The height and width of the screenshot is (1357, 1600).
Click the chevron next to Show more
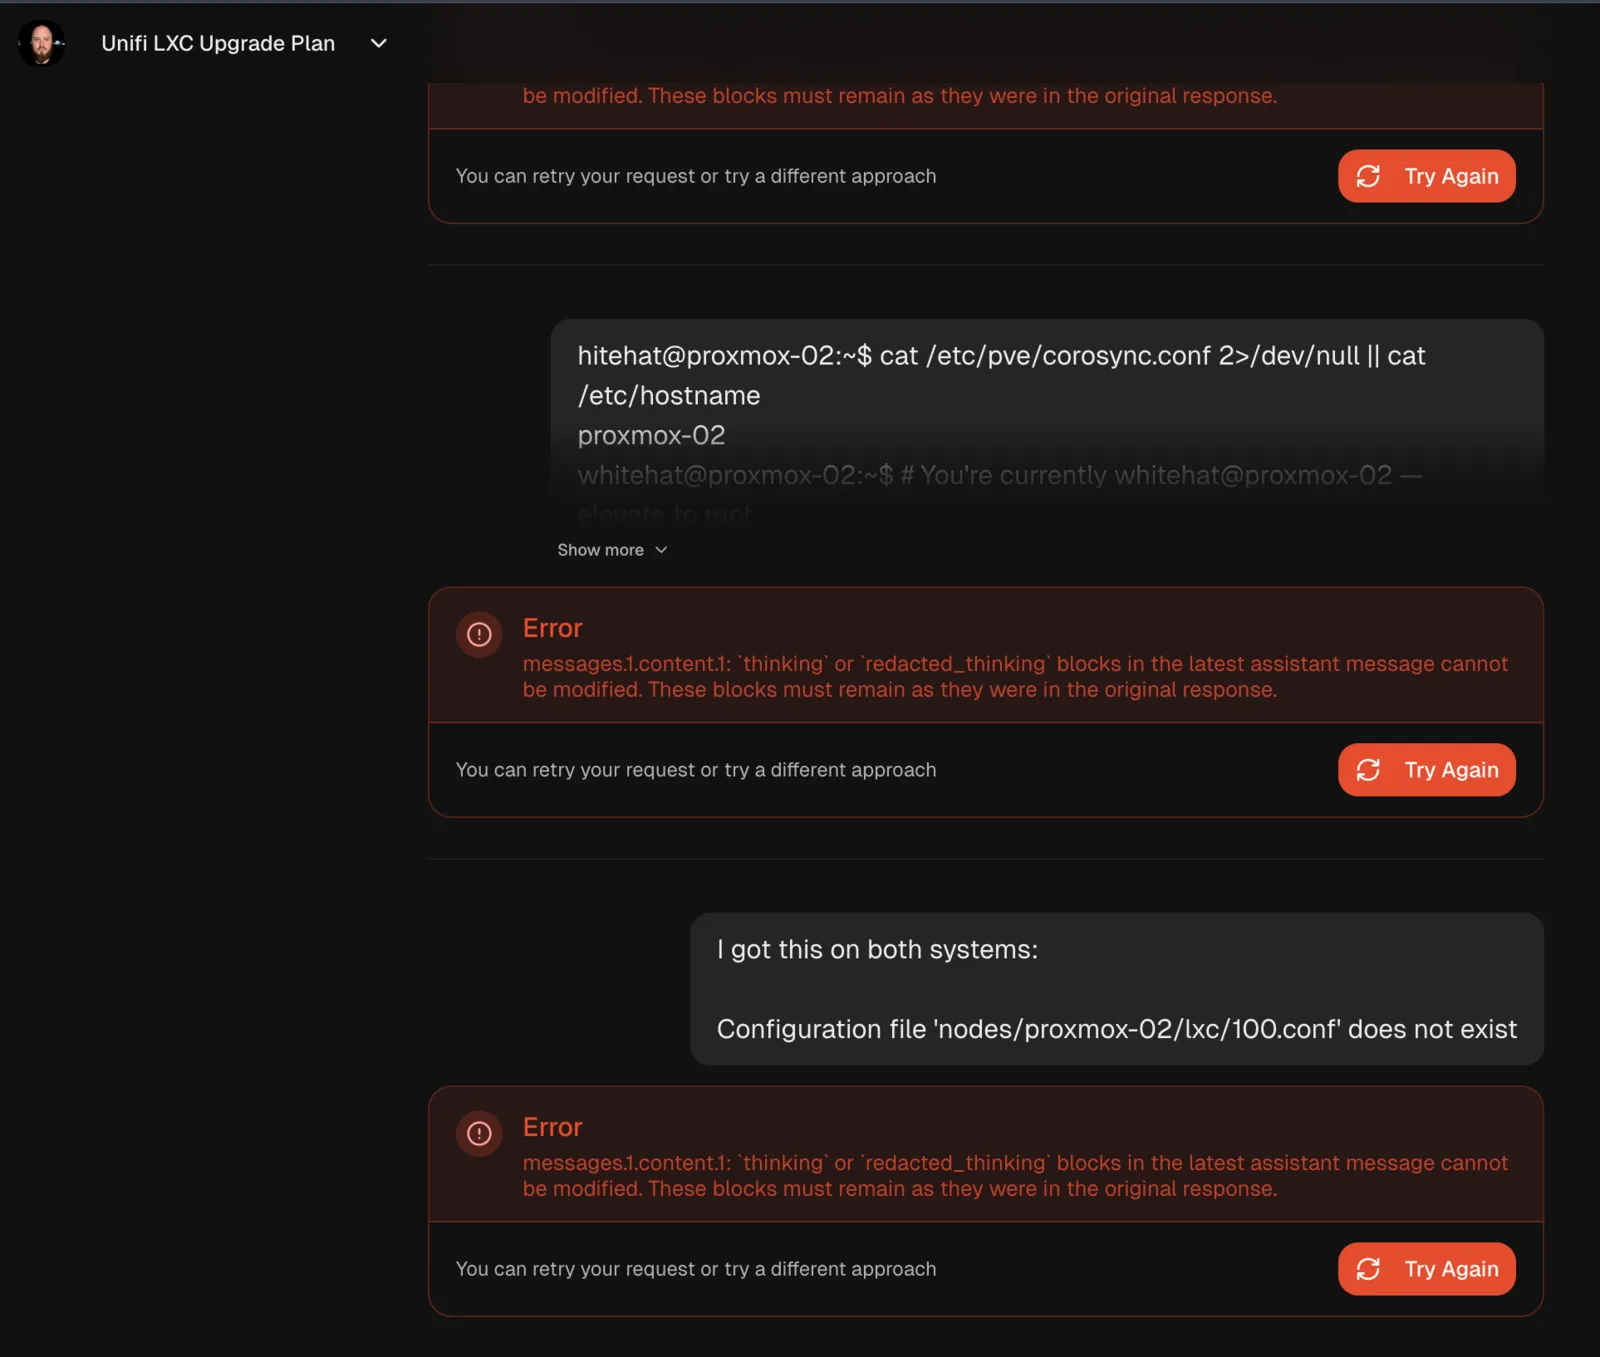click(x=661, y=550)
